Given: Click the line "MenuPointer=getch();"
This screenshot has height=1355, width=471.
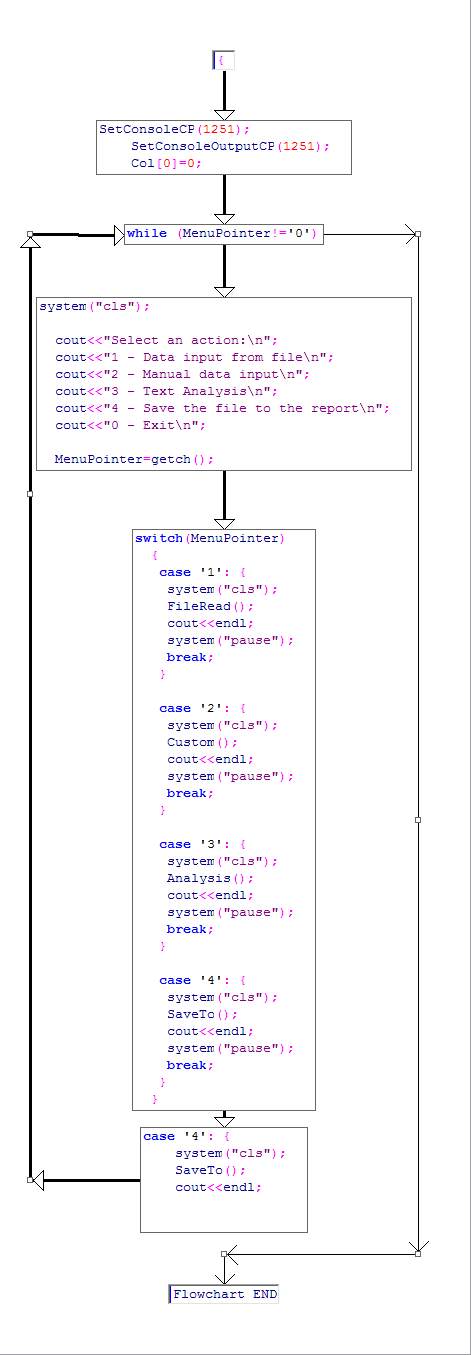Looking at the screenshot, I should coord(135,459).
